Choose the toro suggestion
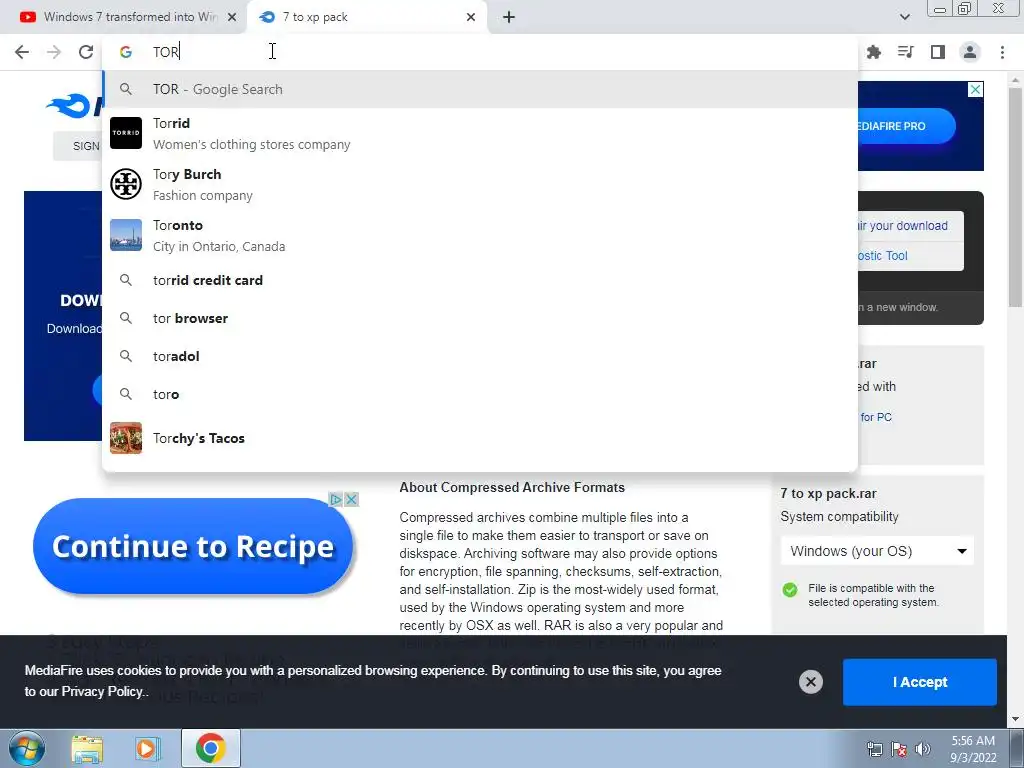Screen dimensions: 1024x768 pyautogui.click(x=480, y=394)
